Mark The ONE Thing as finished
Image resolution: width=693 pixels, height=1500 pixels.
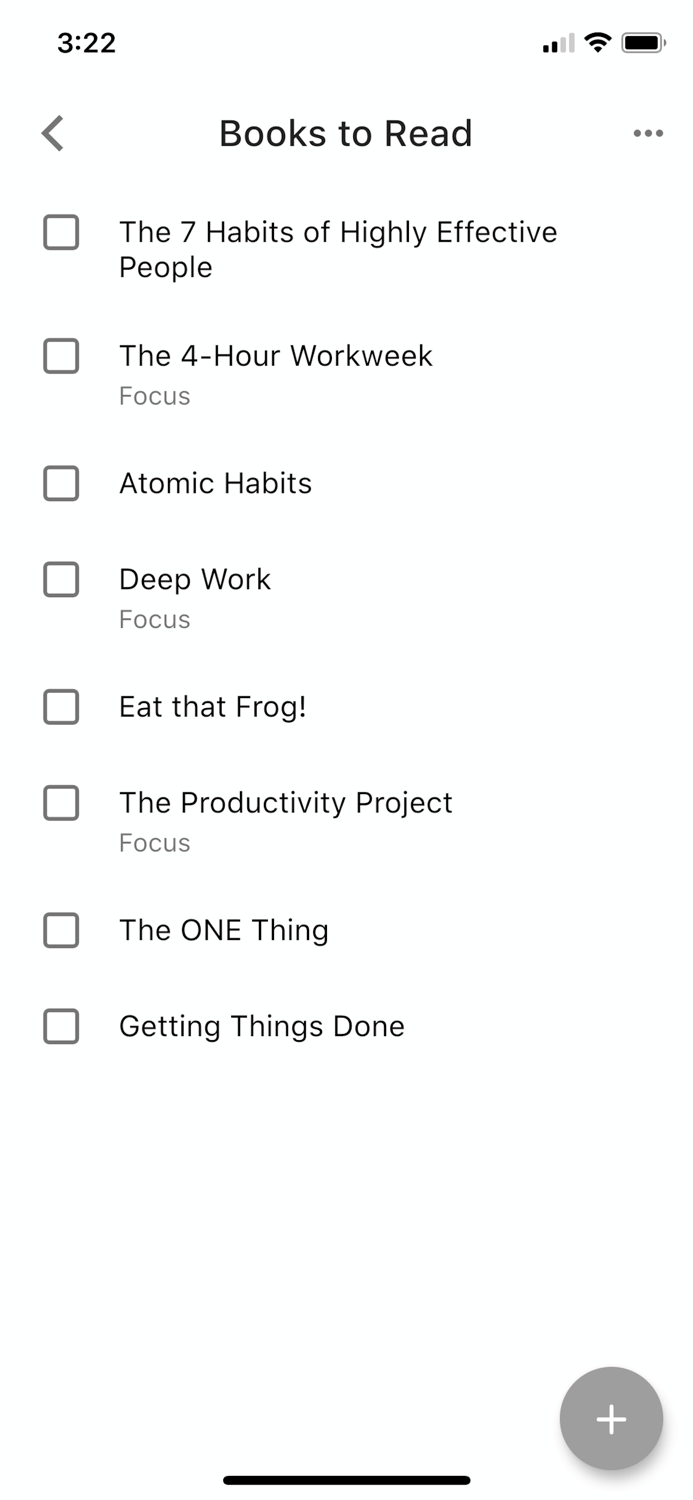61,930
